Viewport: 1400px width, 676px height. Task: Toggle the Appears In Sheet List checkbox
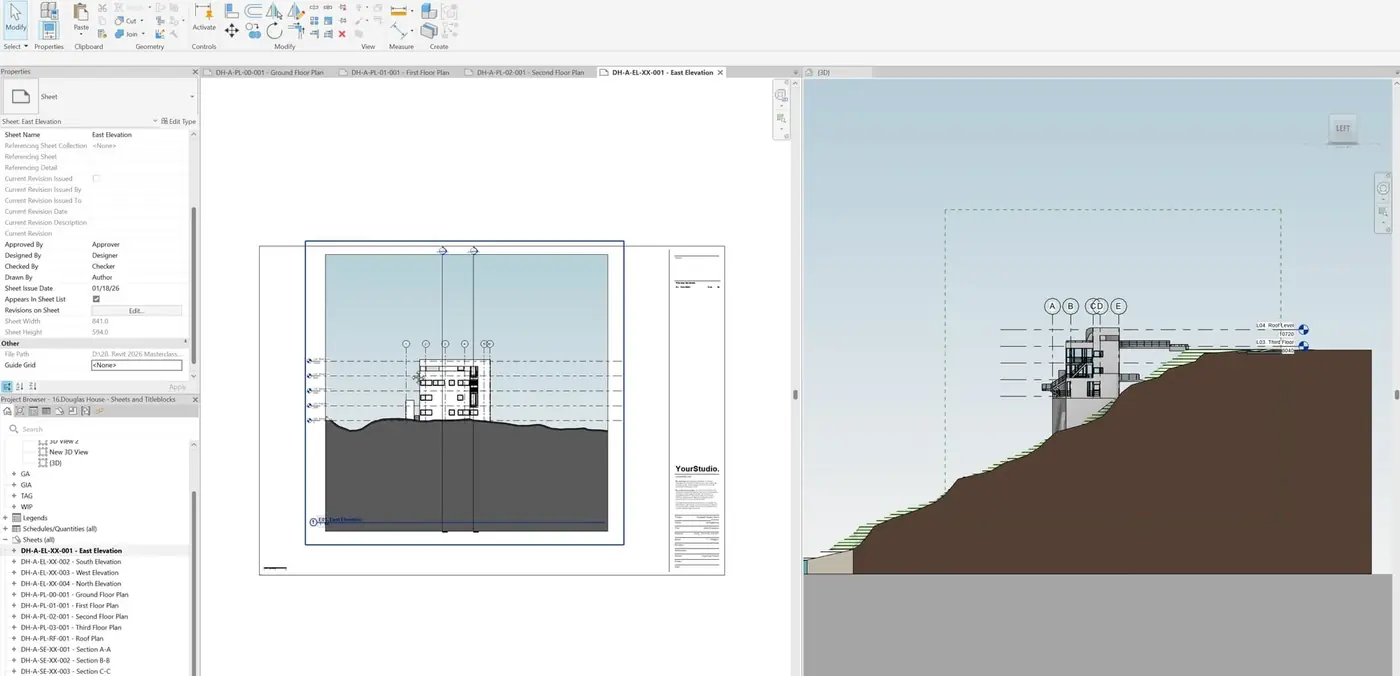click(96, 299)
